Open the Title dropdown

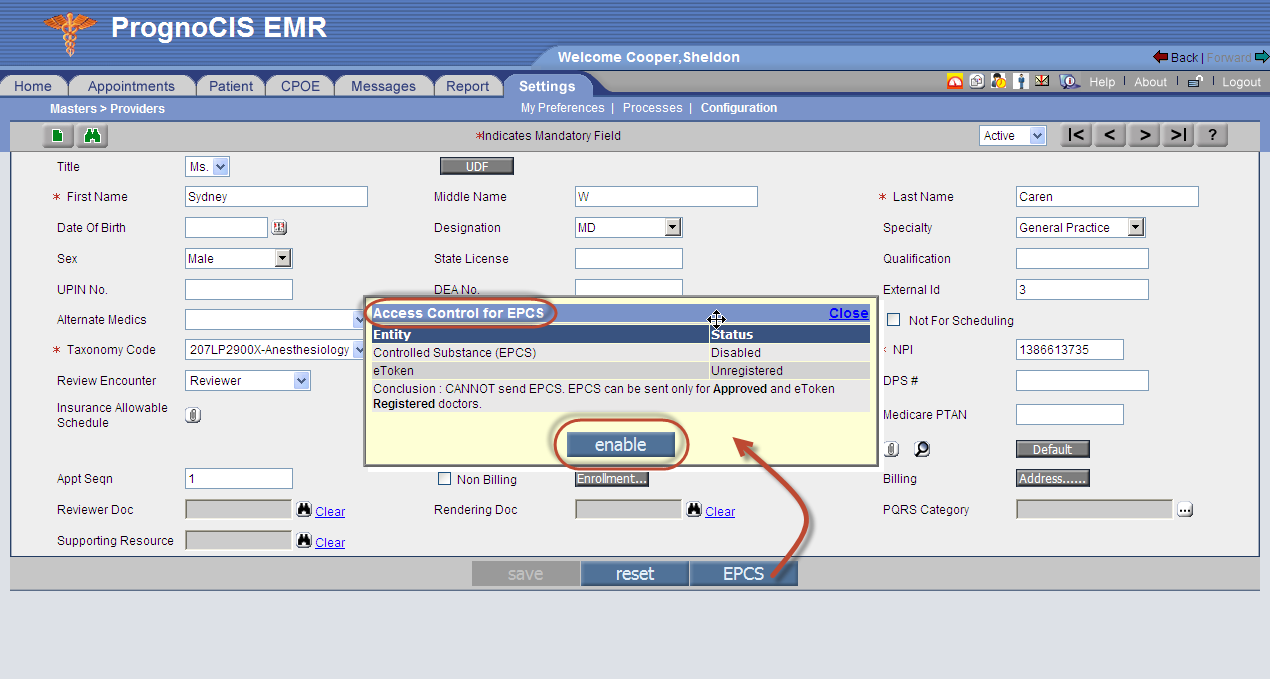pyautogui.click(x=207, y=167)
